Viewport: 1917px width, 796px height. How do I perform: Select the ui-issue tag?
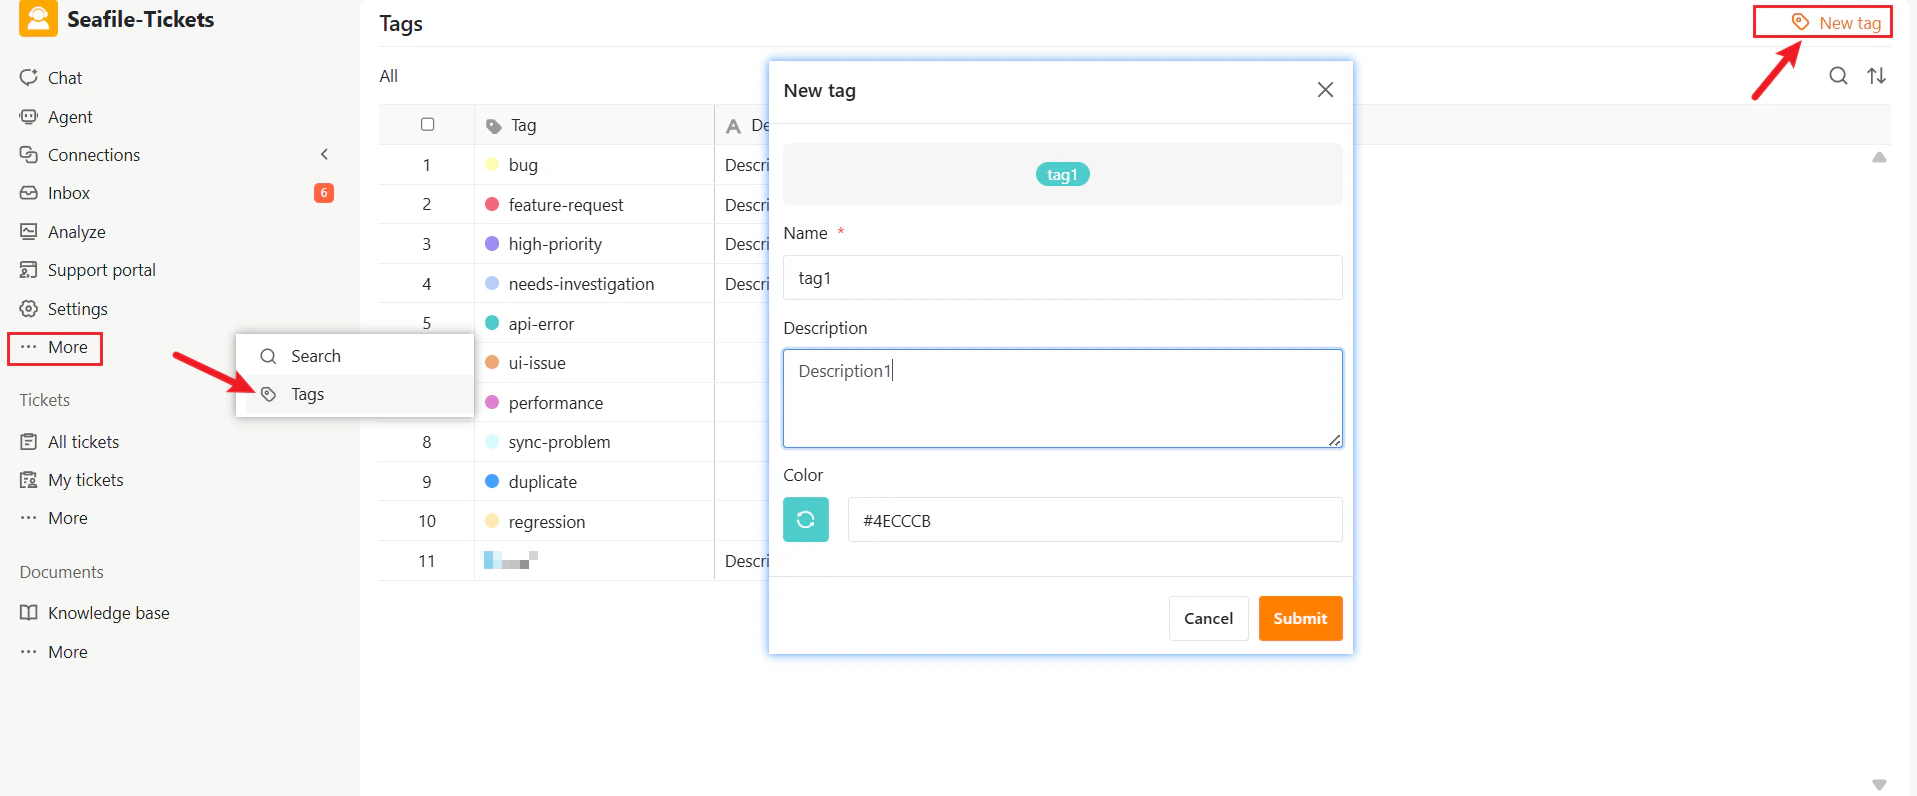point(537,363)
